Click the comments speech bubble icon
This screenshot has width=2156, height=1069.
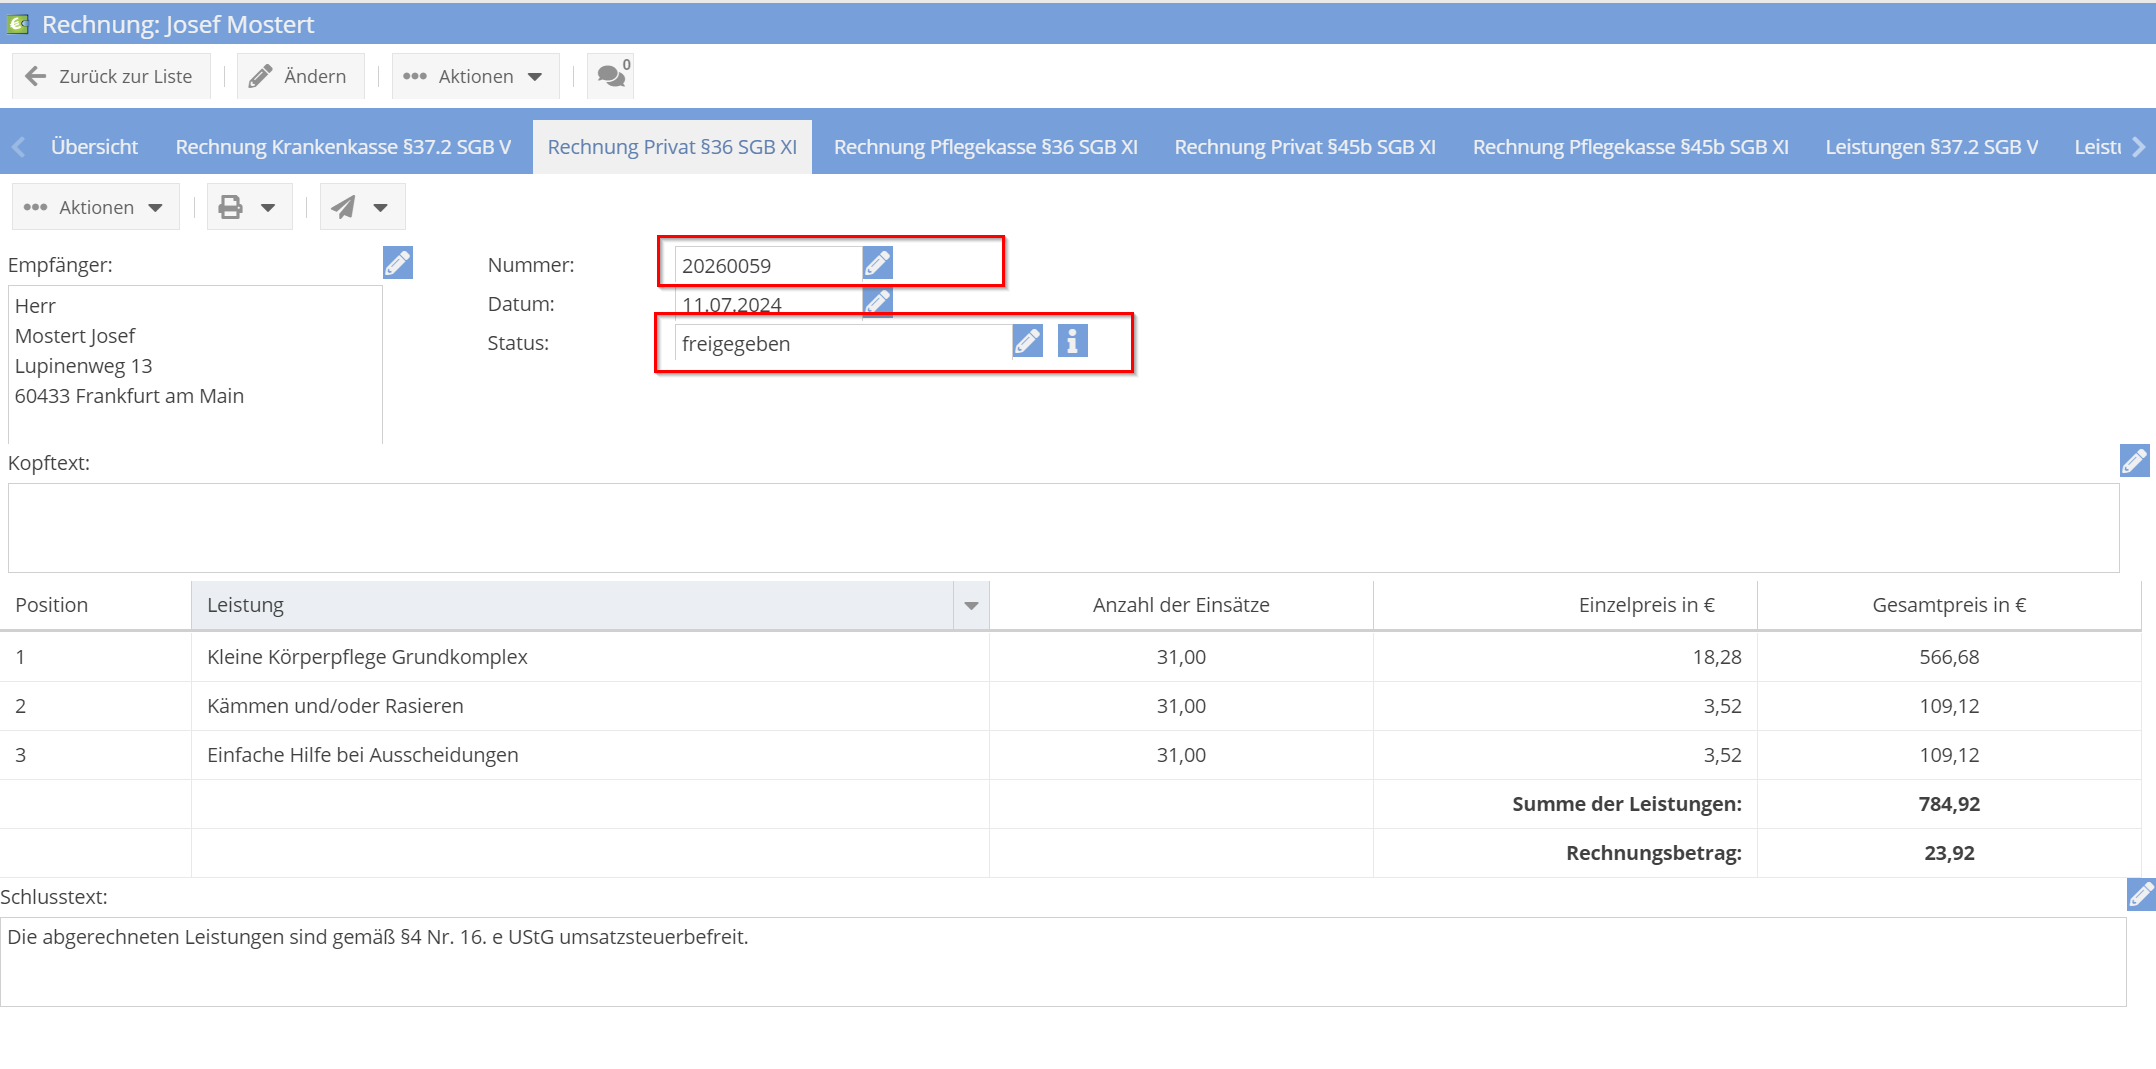tap(611, 76)
